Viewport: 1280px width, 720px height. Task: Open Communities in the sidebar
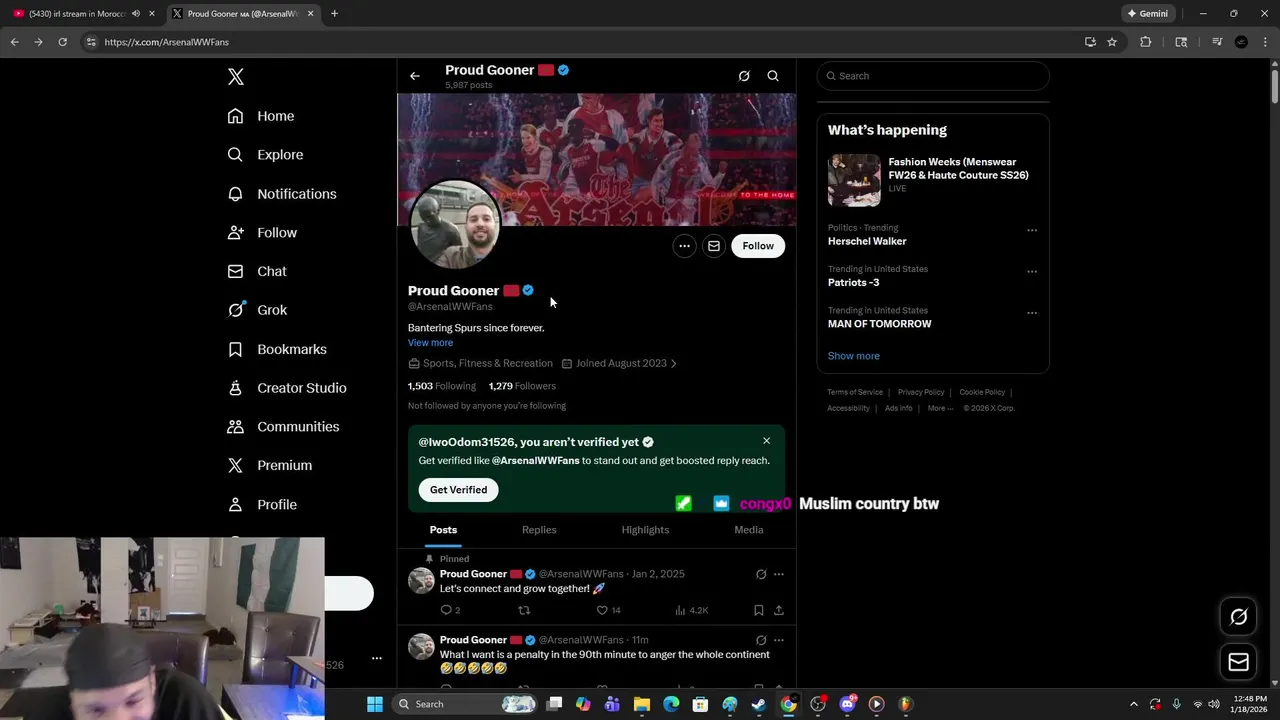click(283, 427)
